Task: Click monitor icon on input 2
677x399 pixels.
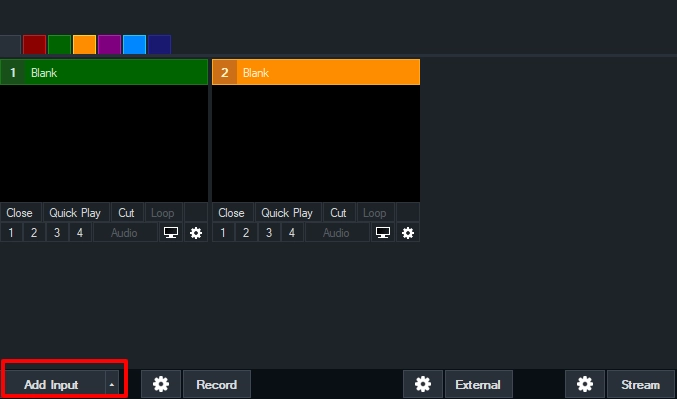Action: click(x=383, y=233)
